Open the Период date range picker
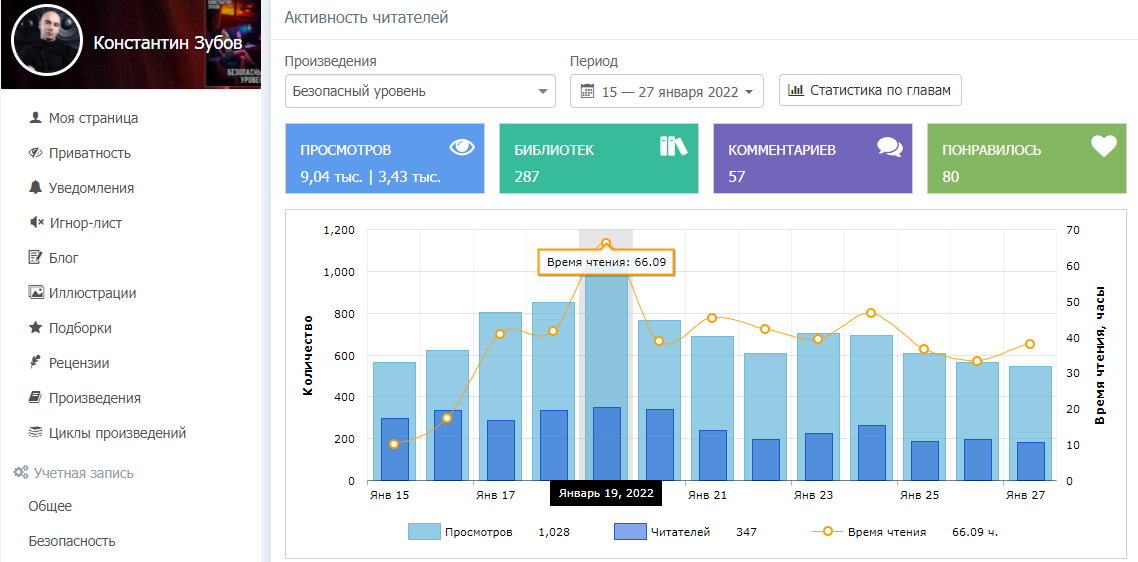This screenshot has width=1138, height=562. (666, 91)
